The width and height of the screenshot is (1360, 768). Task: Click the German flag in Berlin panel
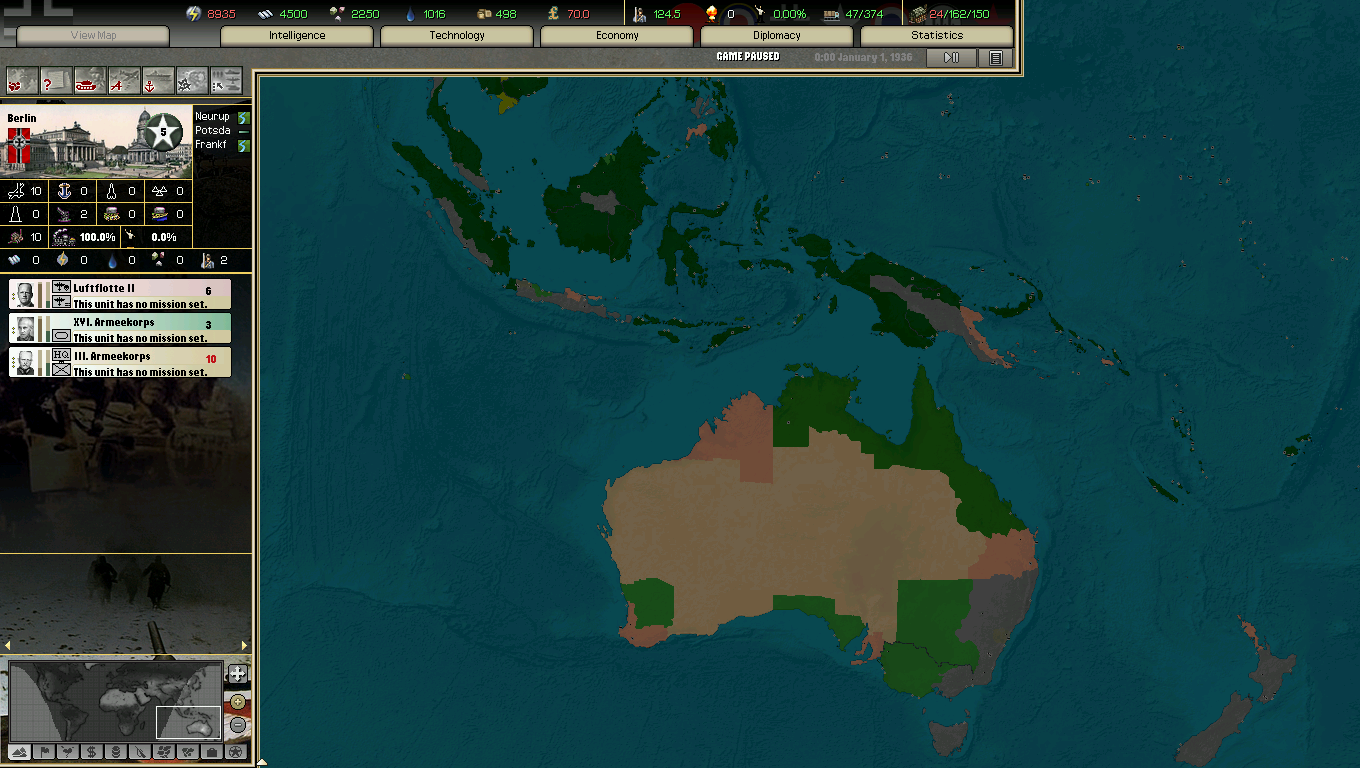coord(19,146)
